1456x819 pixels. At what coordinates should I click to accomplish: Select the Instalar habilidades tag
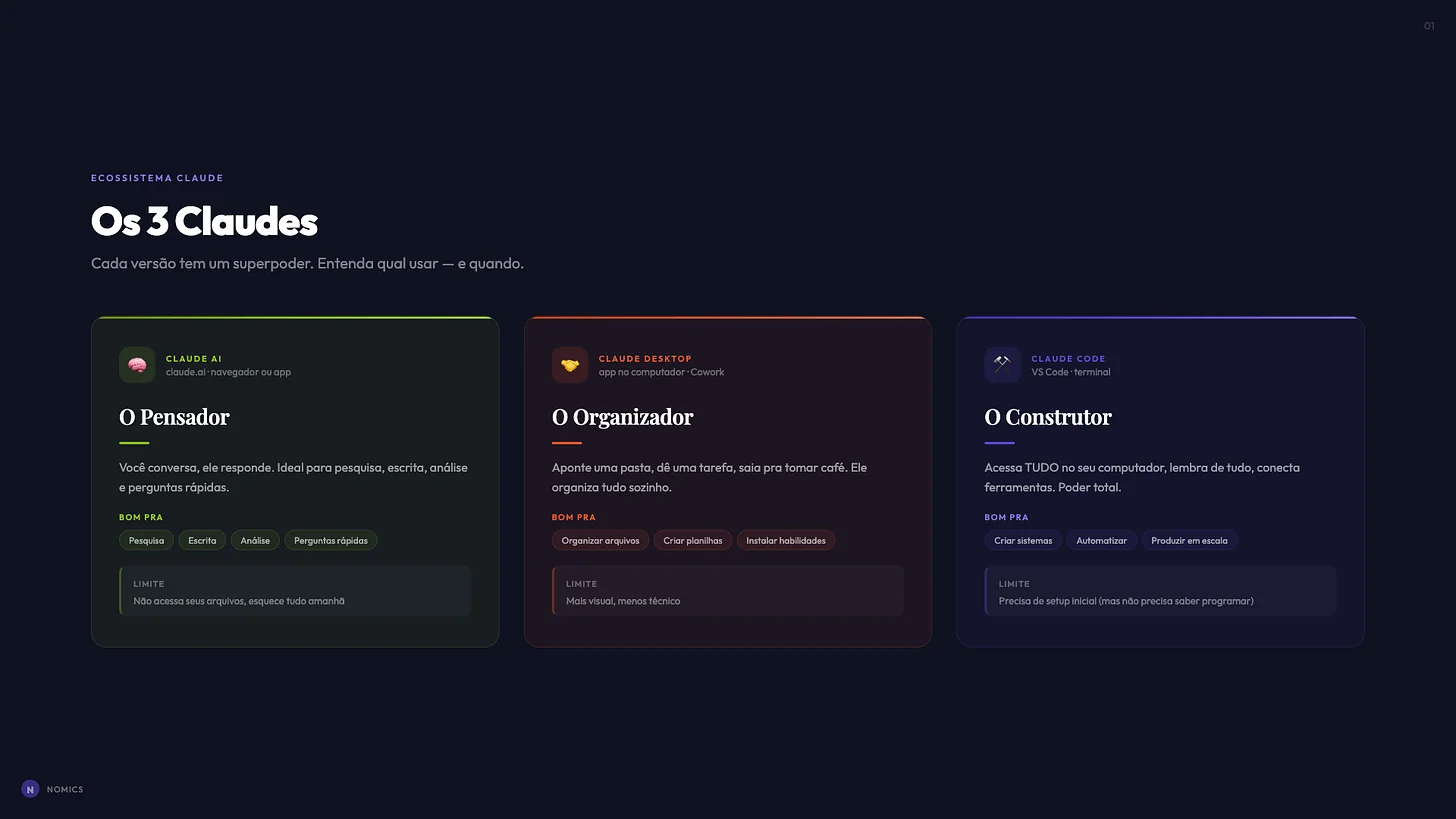[786, 540]
